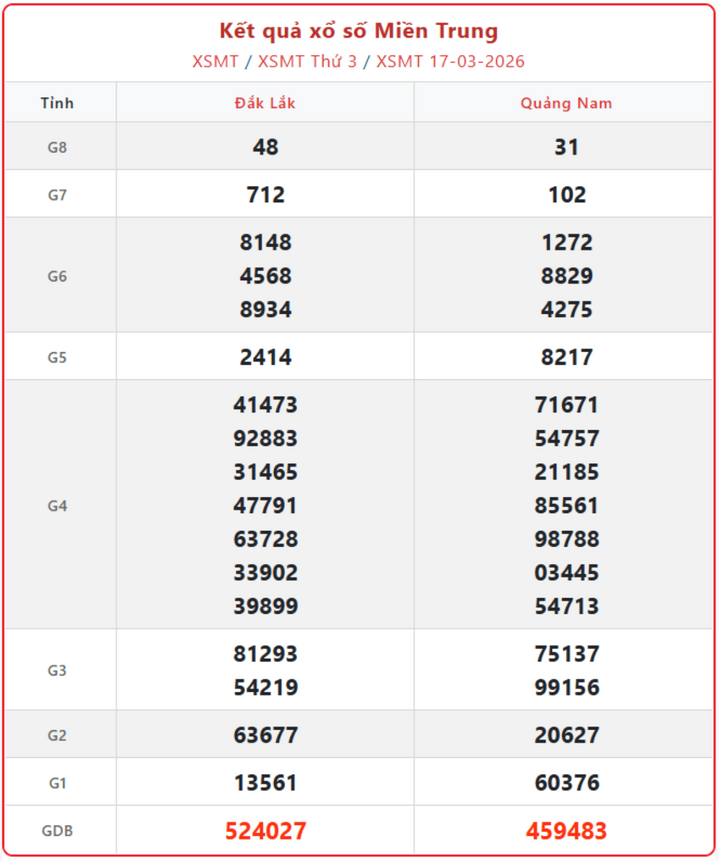Click the Kết quả xổ số Miền Trung title

(x=359, y=31)
